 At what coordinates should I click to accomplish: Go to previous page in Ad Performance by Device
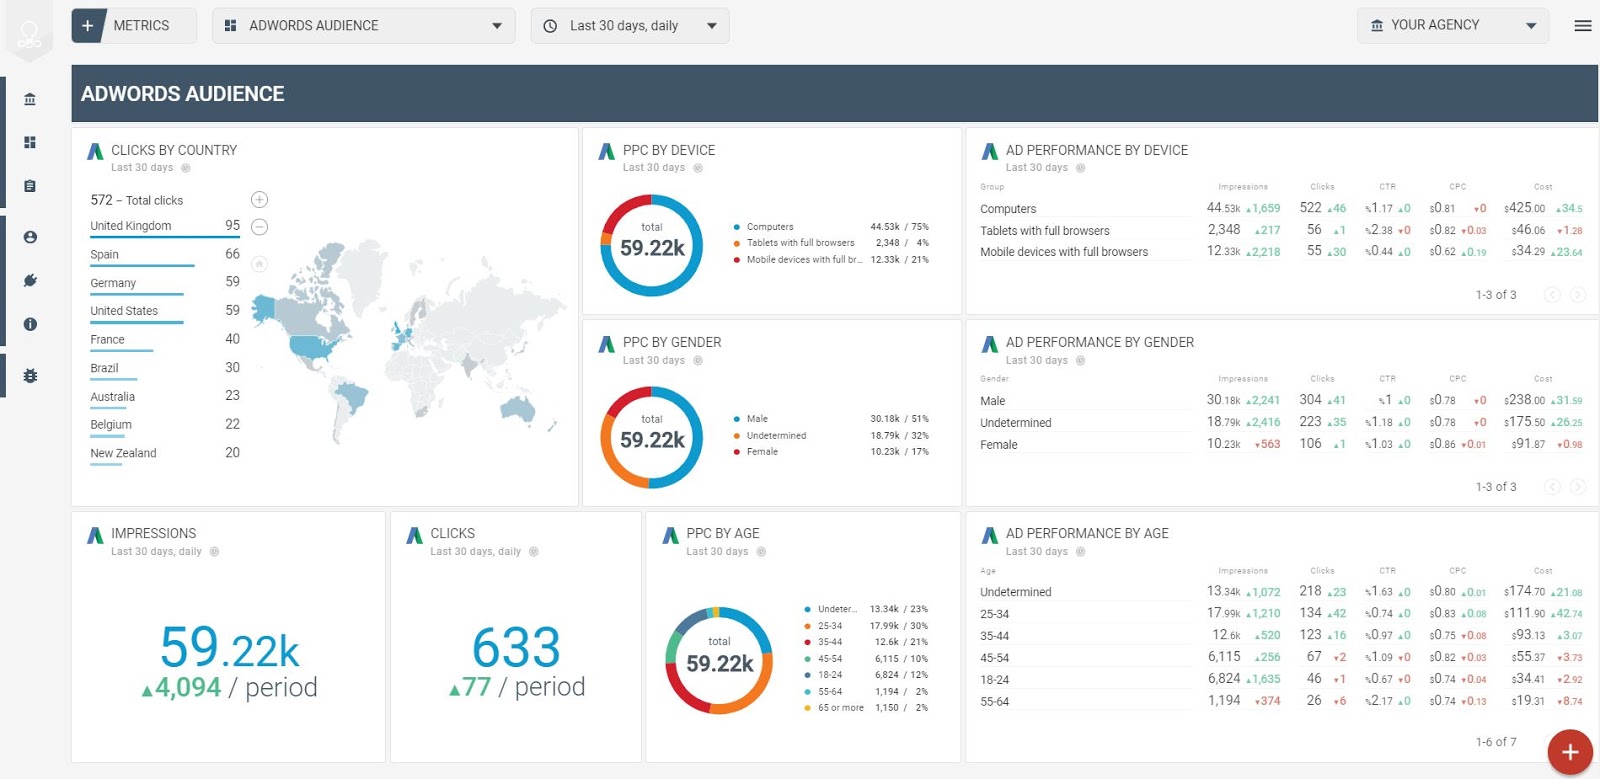pos(1552,295)
